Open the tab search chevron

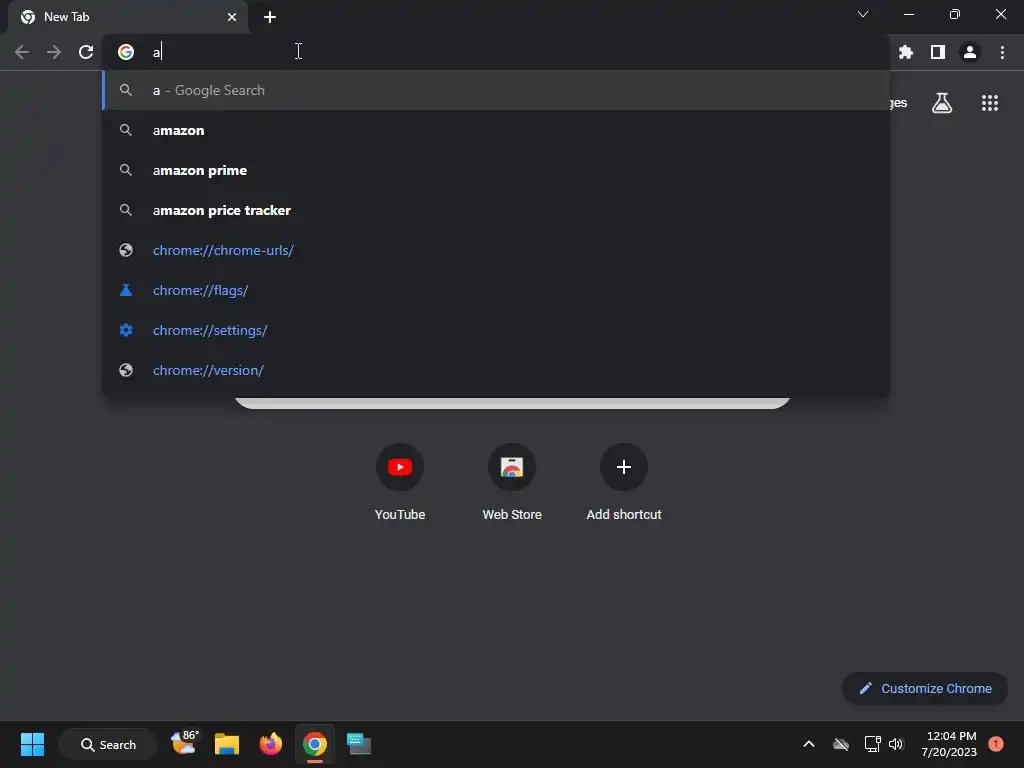863,14
